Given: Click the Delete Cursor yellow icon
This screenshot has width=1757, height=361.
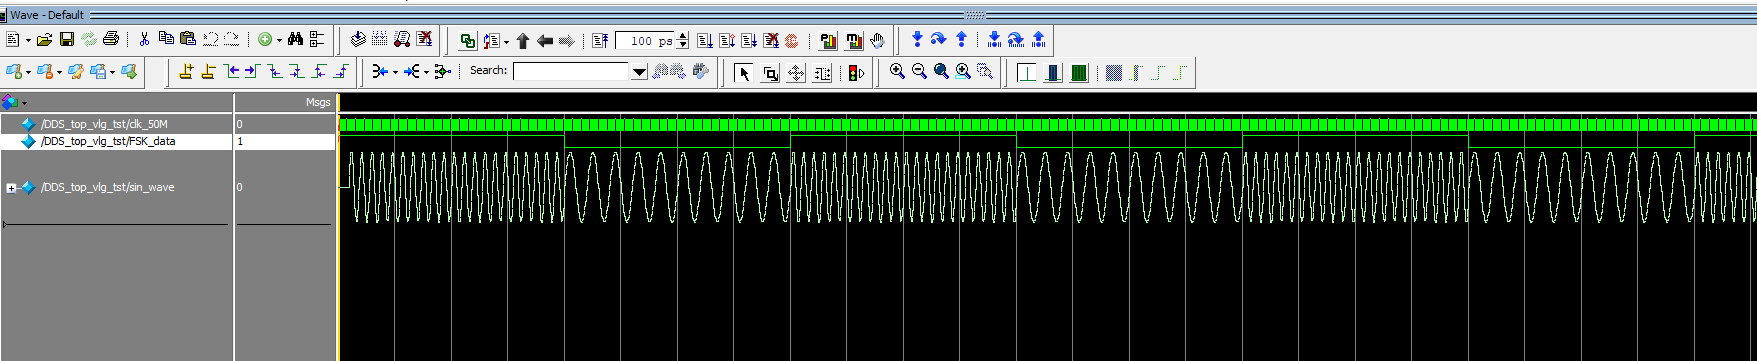Looking at the screenshot, I should 208,71.
